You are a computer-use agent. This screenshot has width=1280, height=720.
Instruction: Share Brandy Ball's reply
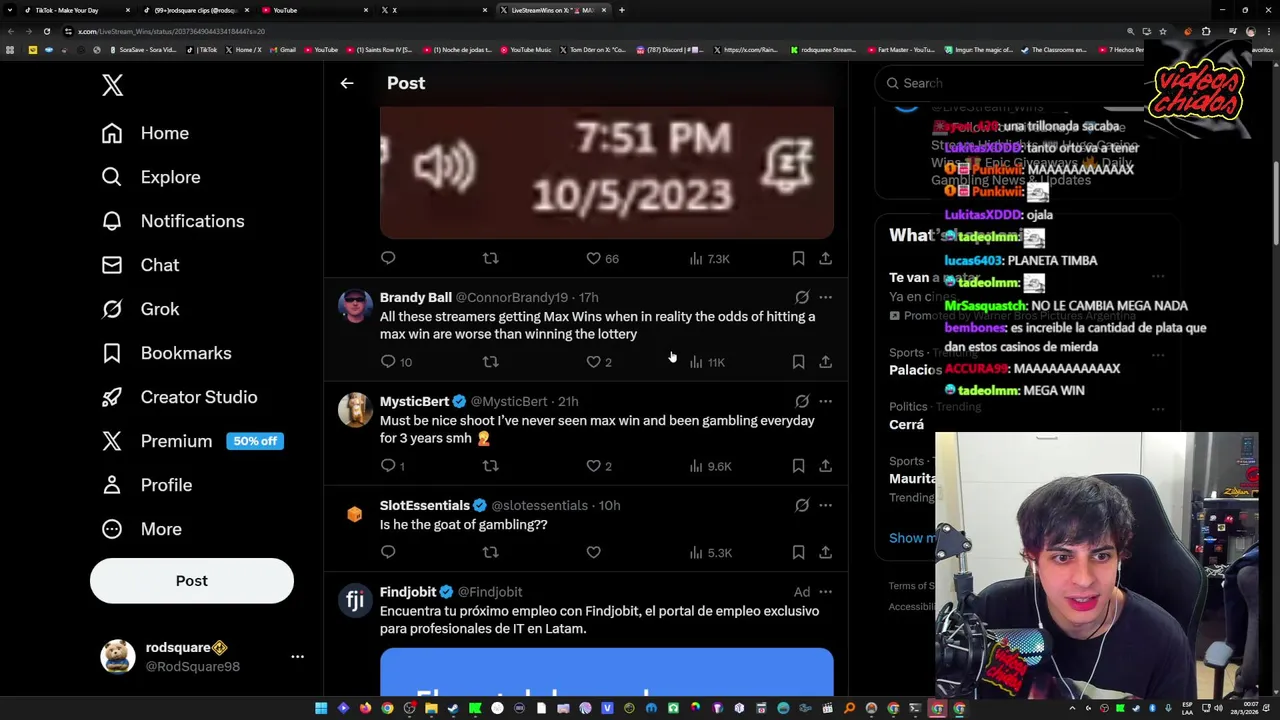click(825, 362)
